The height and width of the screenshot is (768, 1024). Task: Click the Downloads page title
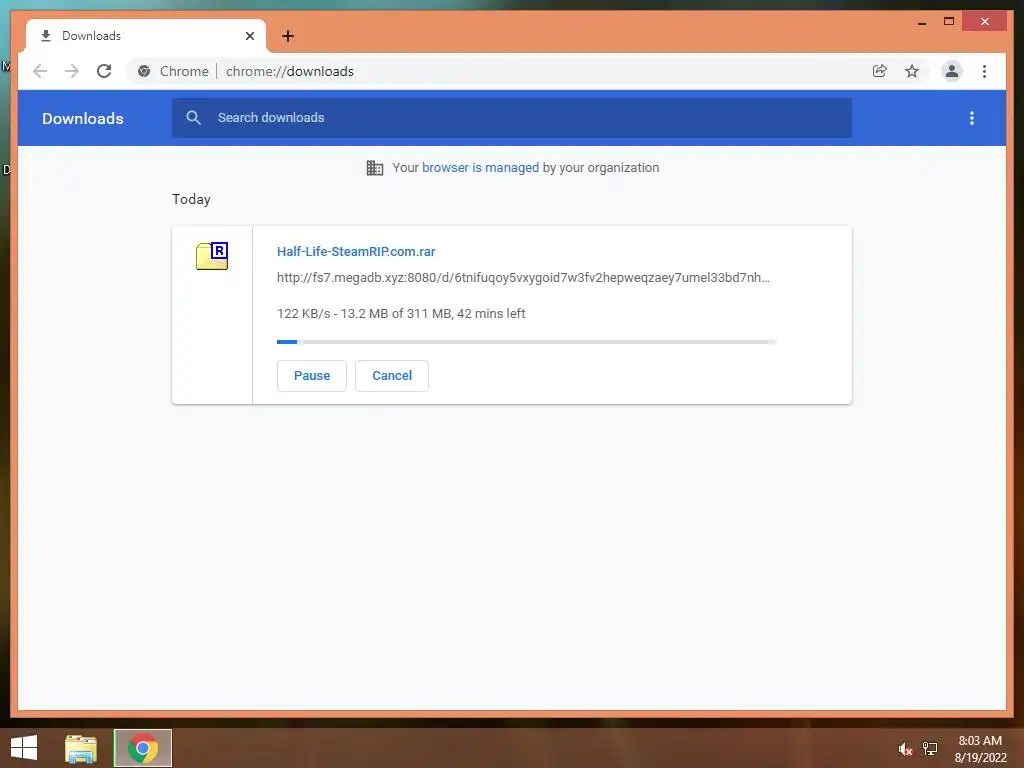tap(82, 118)
